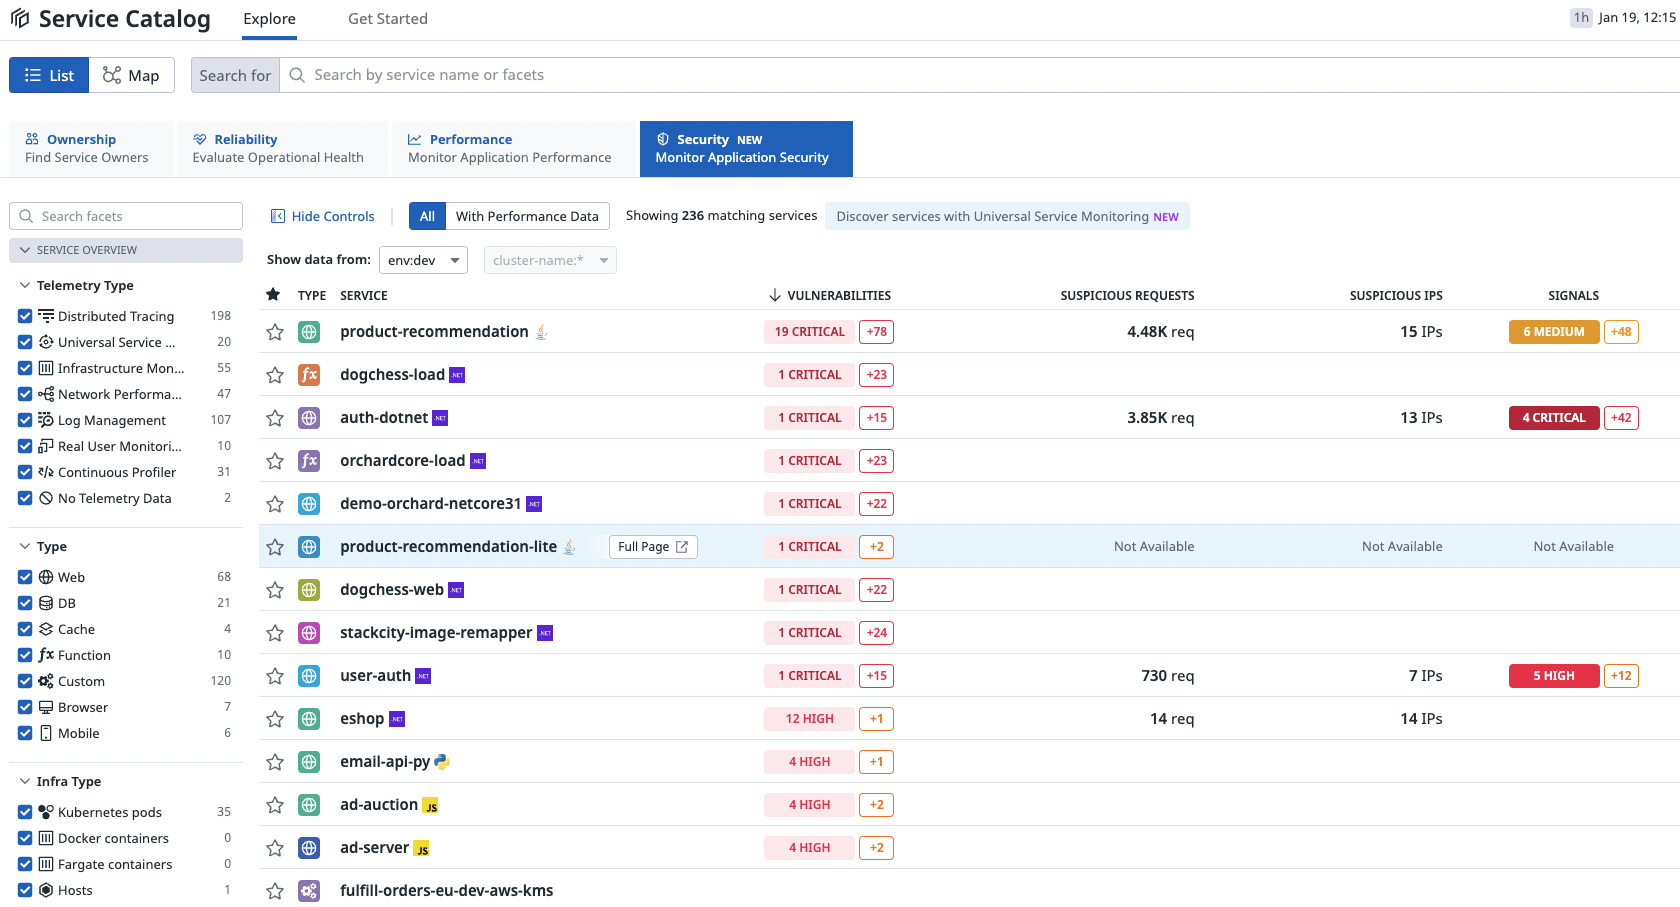Open Full Page for product-recommendation-lite

click(x=653, y=547)
